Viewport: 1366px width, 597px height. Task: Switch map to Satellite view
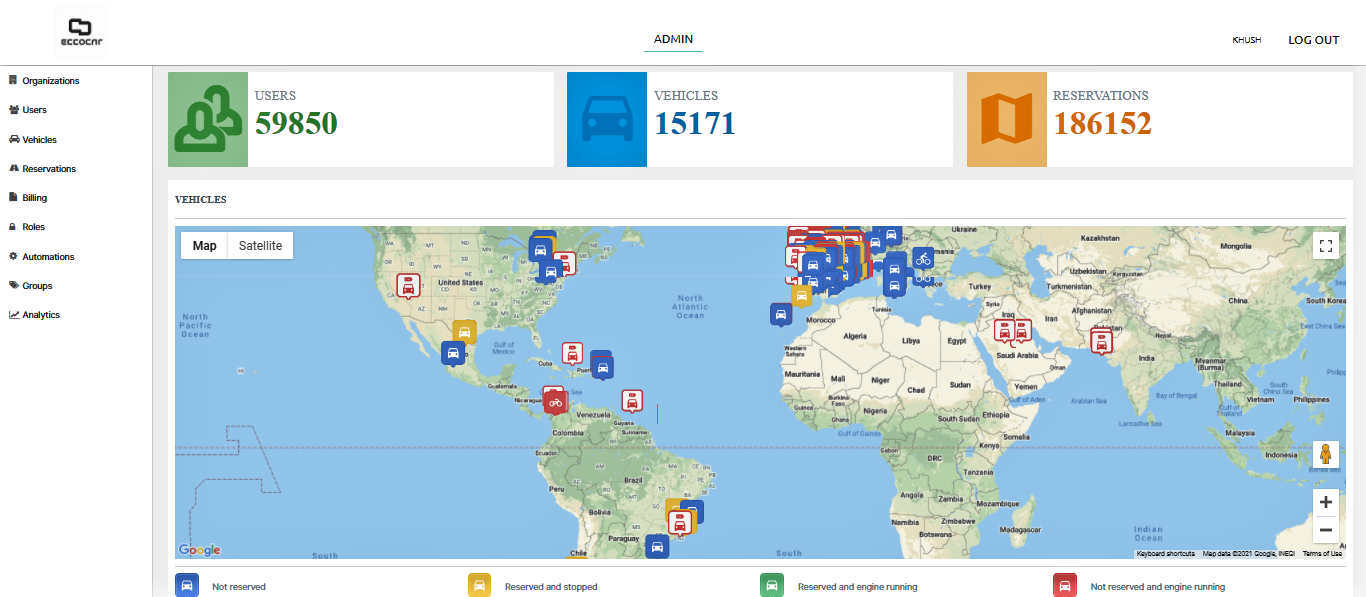(260, 246)
